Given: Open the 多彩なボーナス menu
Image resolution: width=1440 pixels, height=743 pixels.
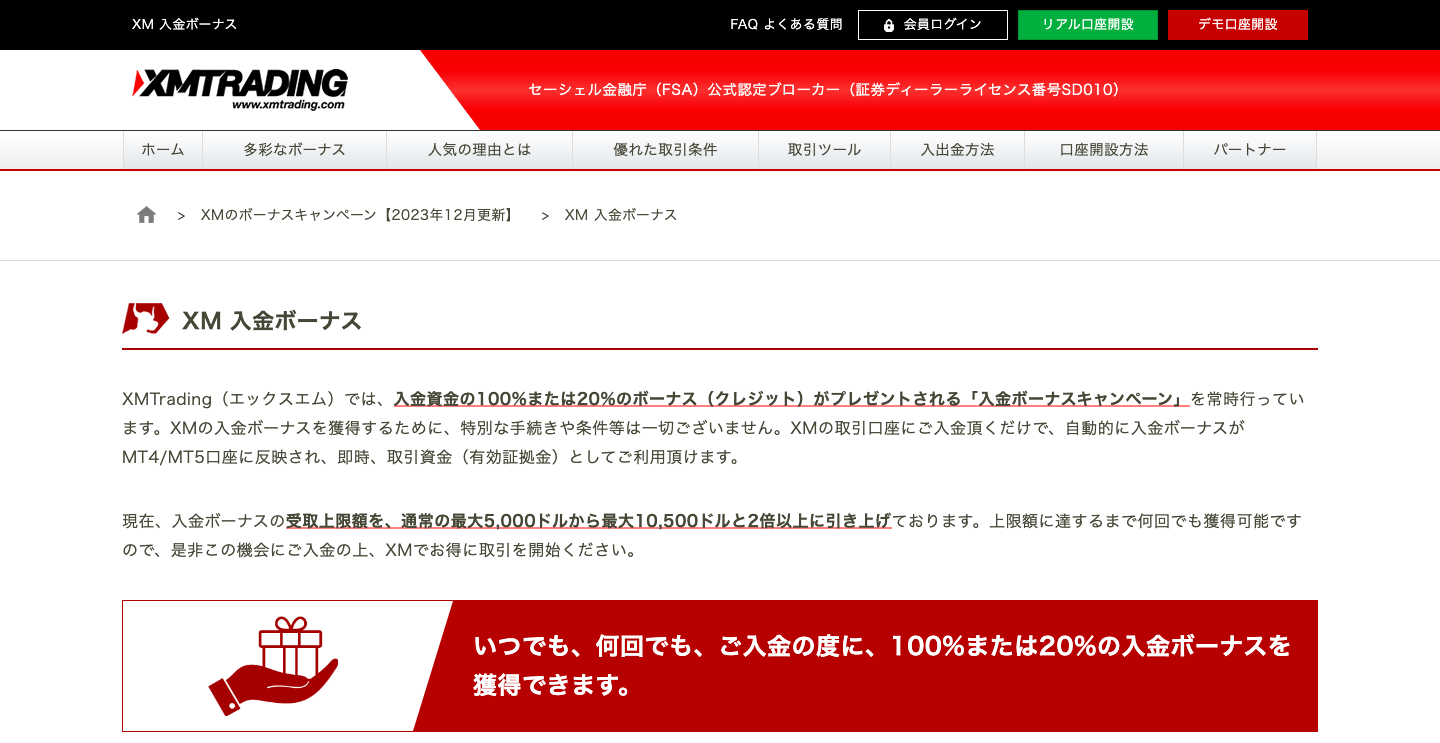Looking at the screenshot, I should tap(295, 150).
